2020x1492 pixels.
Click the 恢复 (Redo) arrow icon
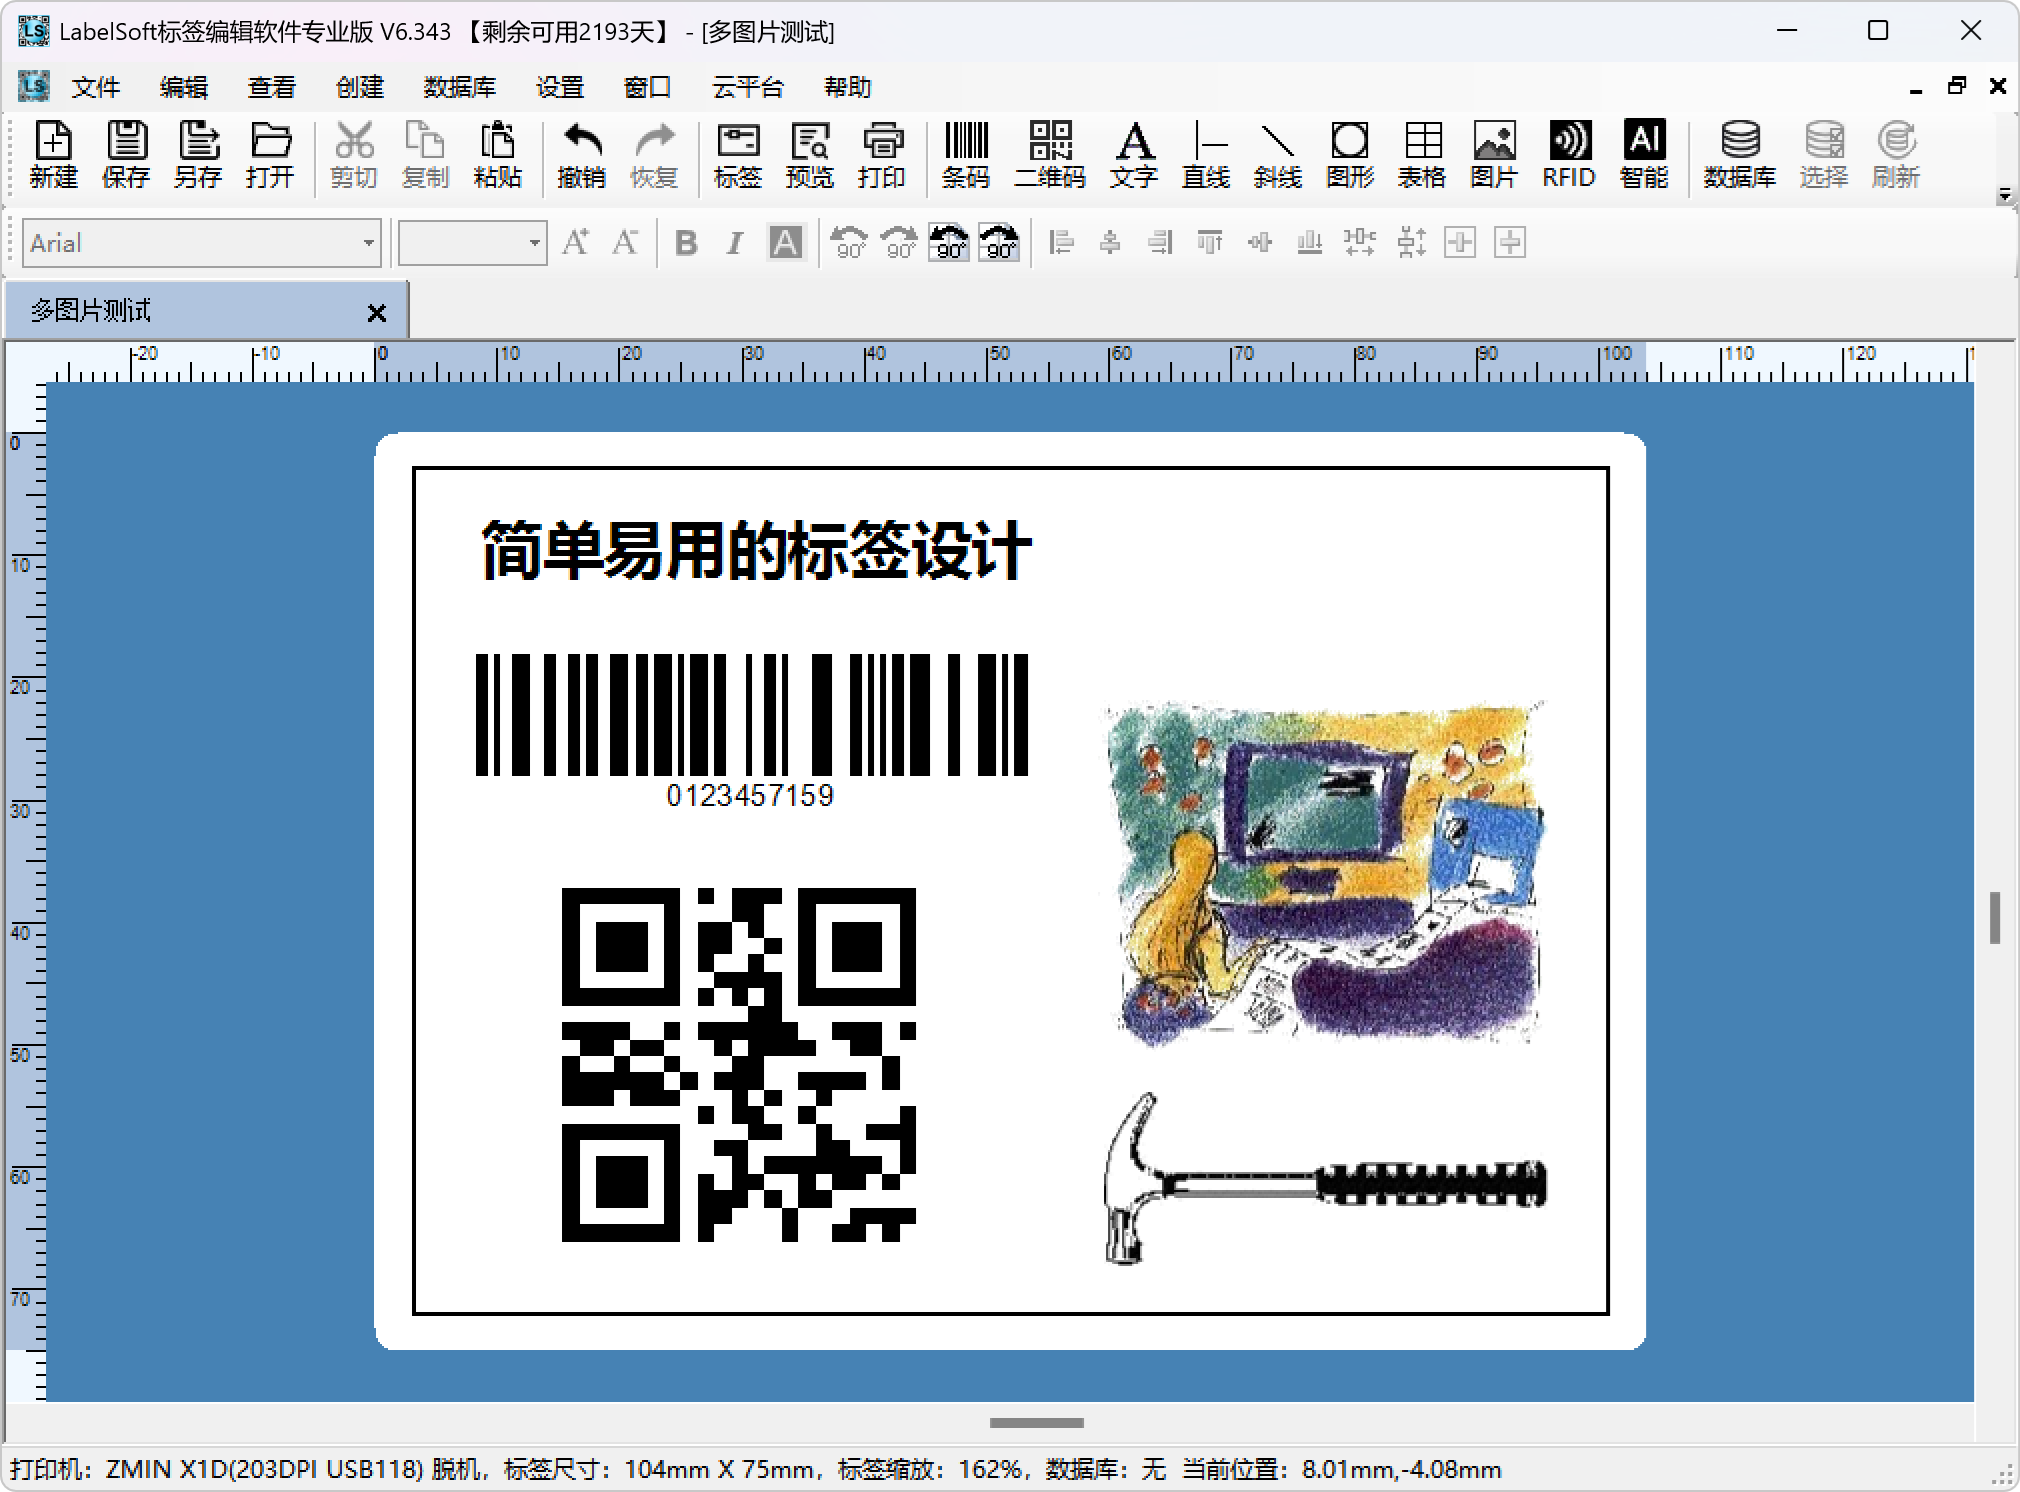click(x=654, y=154)
